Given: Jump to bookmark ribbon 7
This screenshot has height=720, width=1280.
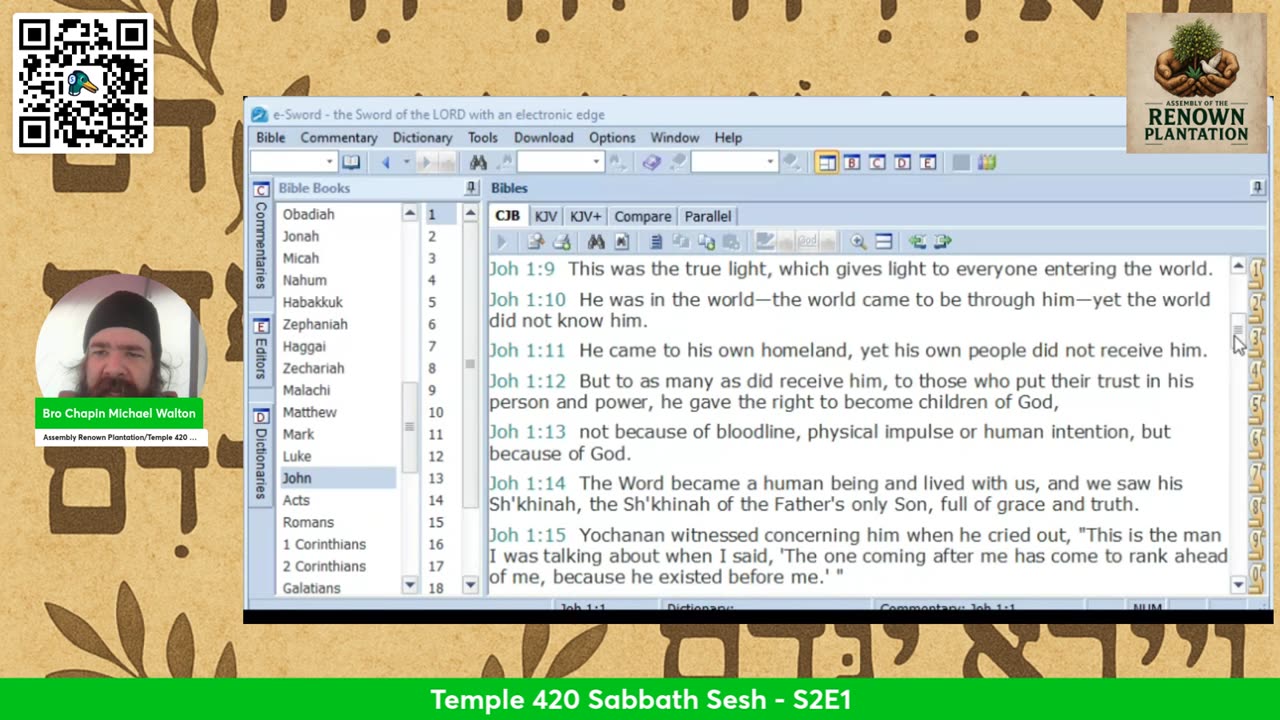Looking at the screenshot, I should pos(1256,477).
